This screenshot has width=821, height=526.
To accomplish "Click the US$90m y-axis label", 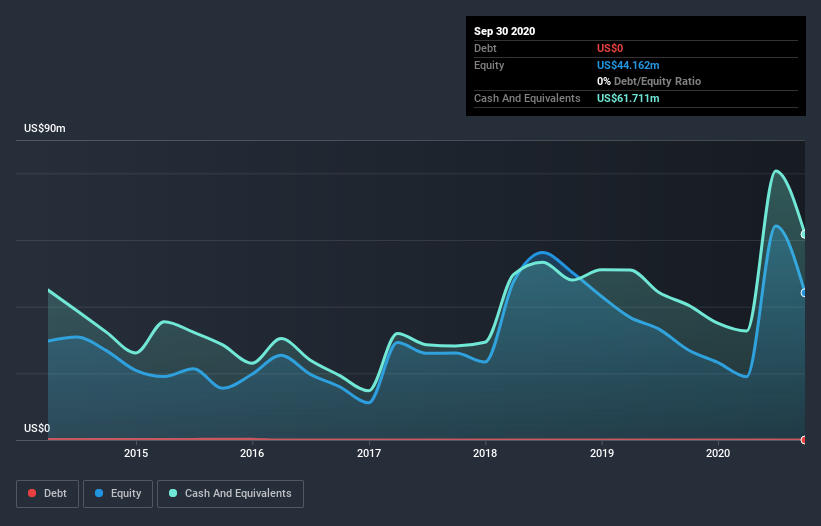I will 45,128.
